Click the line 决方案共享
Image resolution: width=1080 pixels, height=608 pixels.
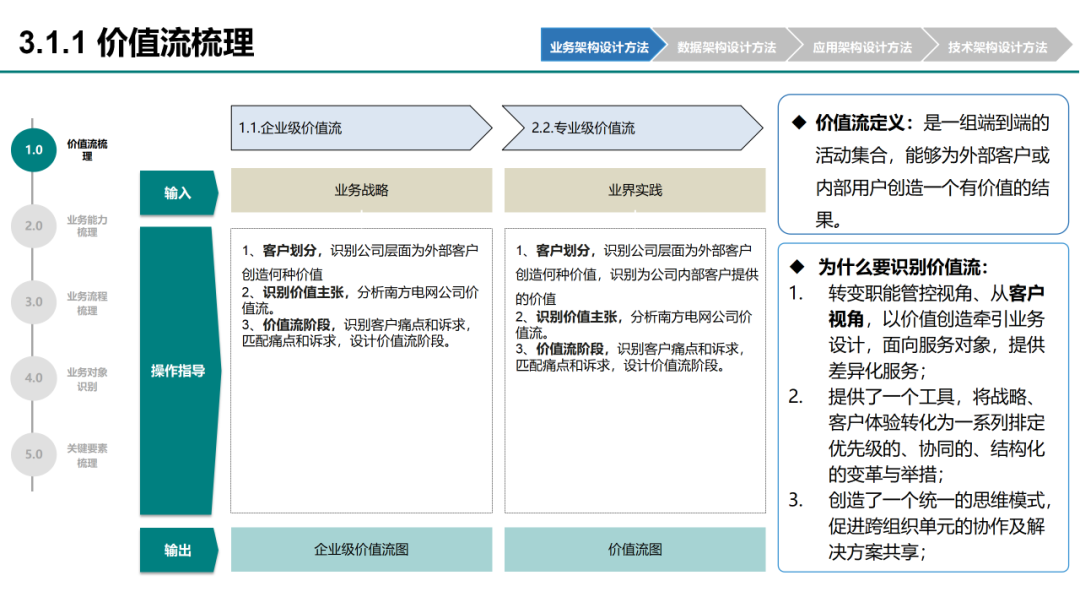877,552
